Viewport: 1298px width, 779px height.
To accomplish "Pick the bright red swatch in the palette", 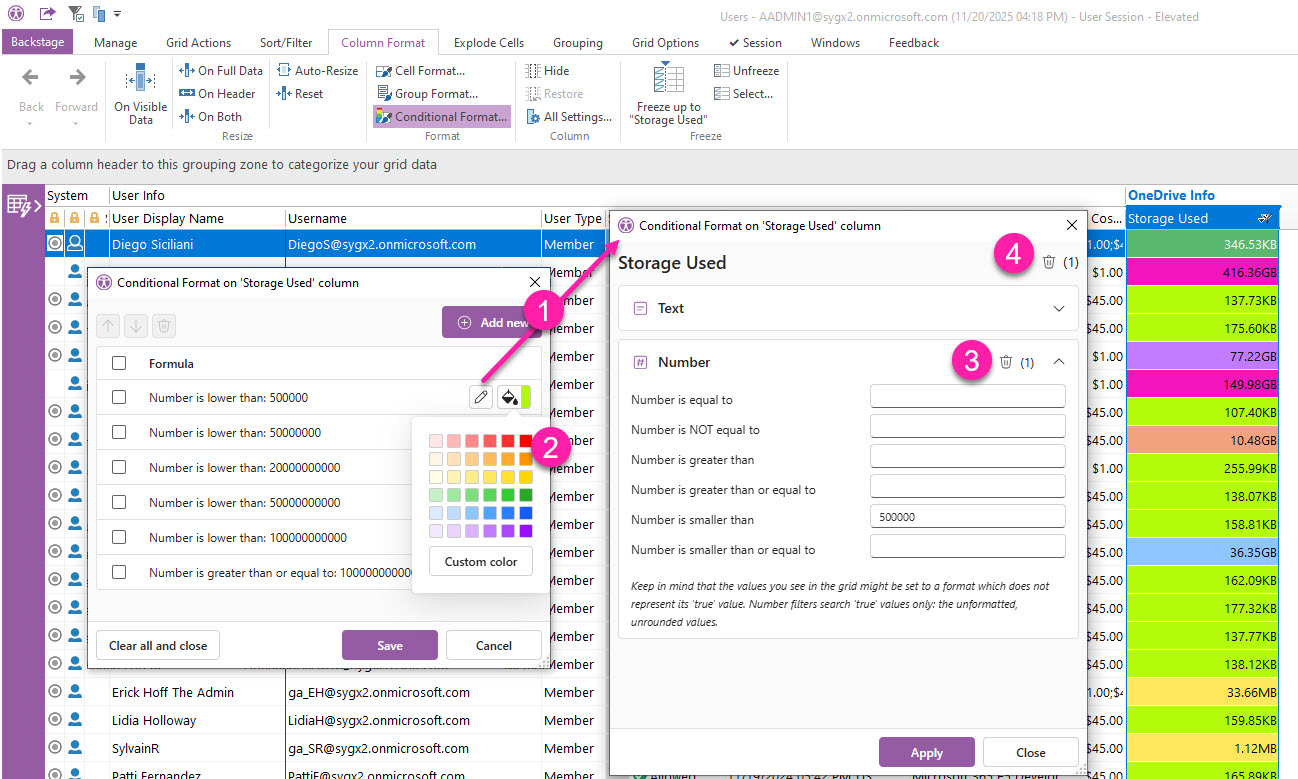I will point(525,441).
